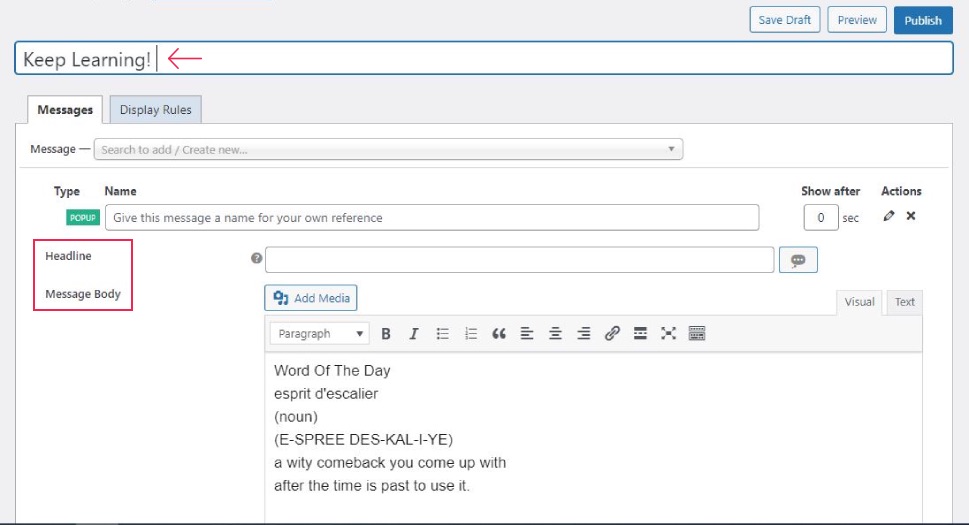Viewport: 969px width, 525px height.
Task: Align text center
Action: point(555,334)
